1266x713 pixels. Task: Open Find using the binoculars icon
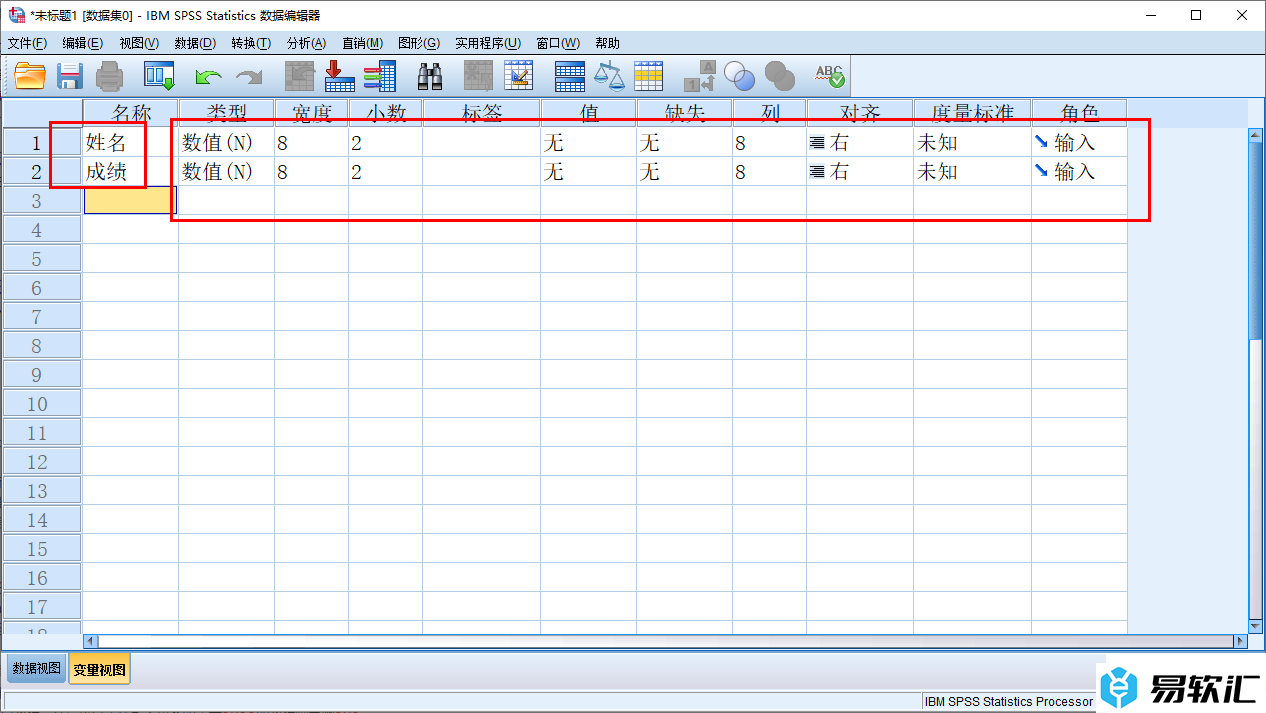click(x=430, y=76)
